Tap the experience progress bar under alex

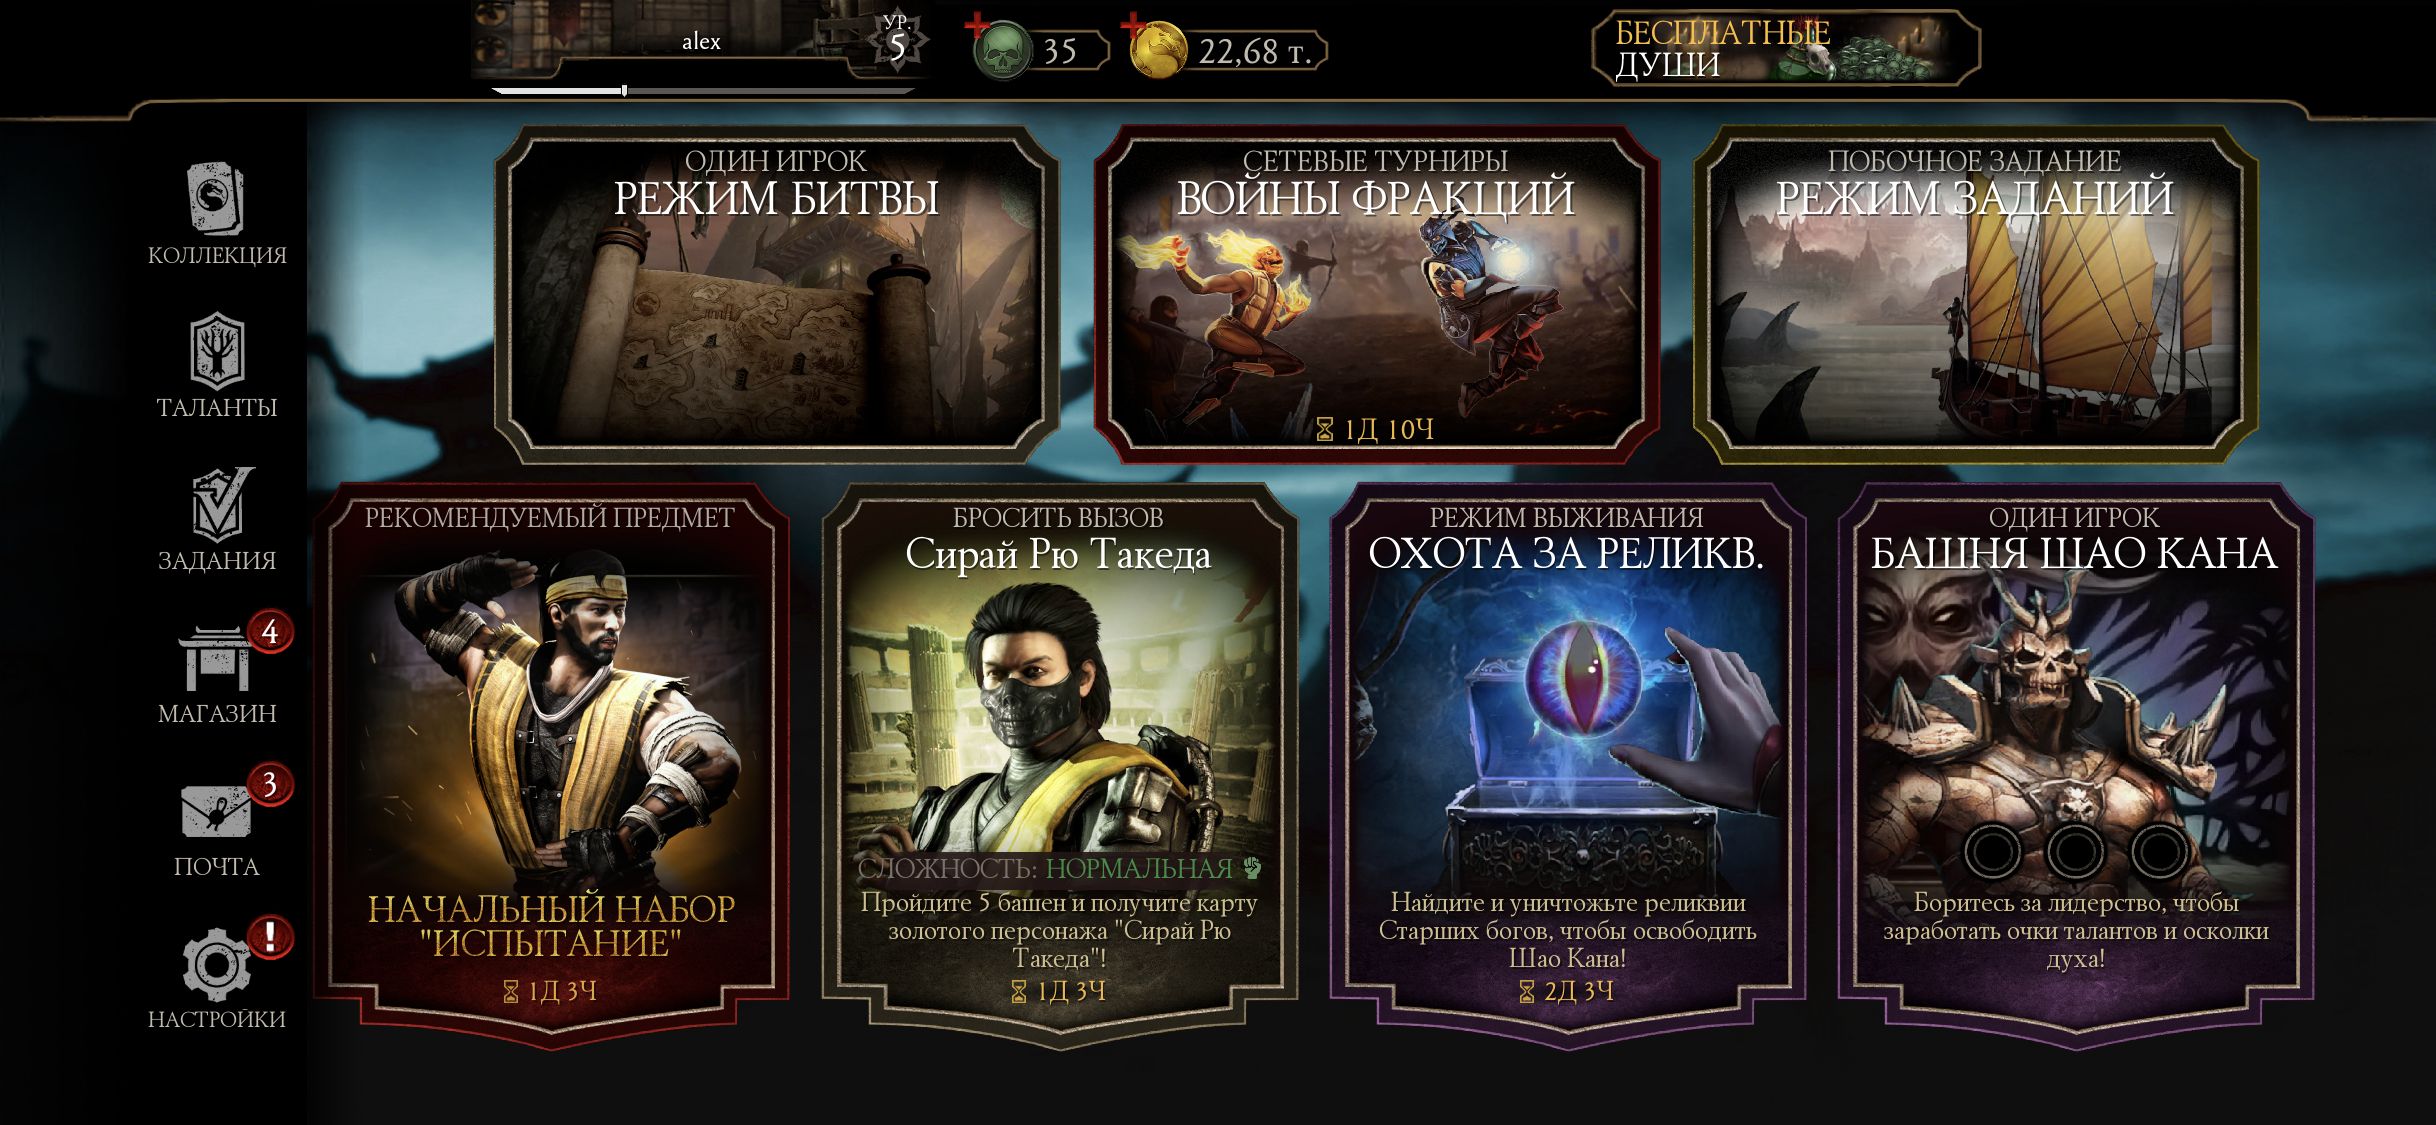[x=703, y=91]
